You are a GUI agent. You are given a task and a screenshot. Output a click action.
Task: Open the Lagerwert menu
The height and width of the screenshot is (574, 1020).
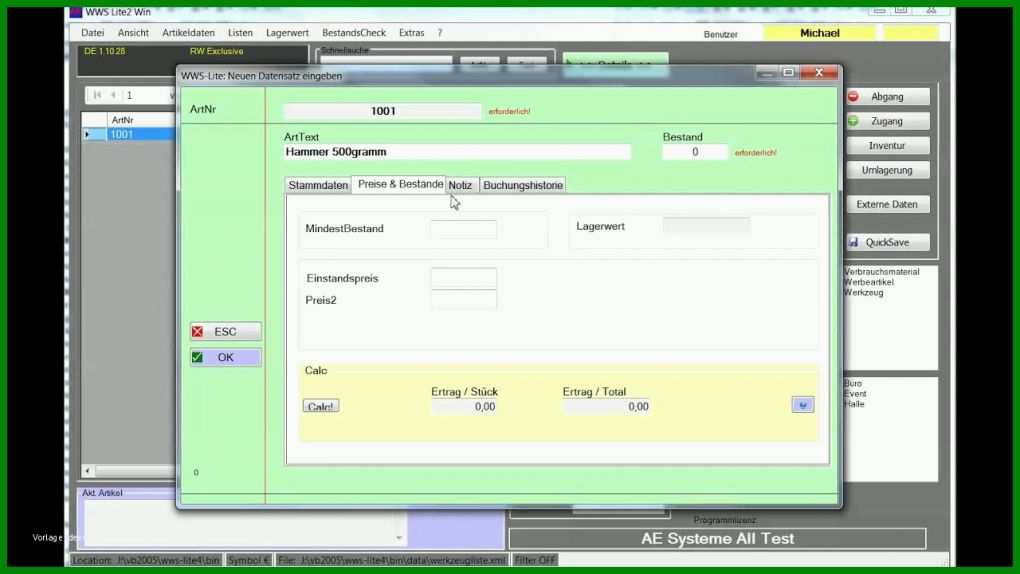coord(287,33)
